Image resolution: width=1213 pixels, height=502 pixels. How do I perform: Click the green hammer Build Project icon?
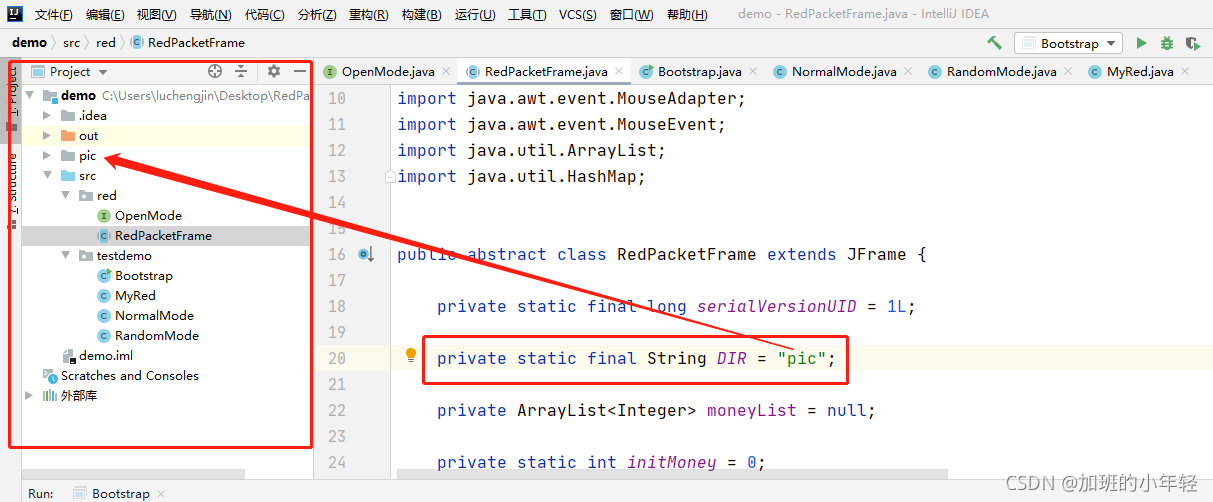pos(994,43)
